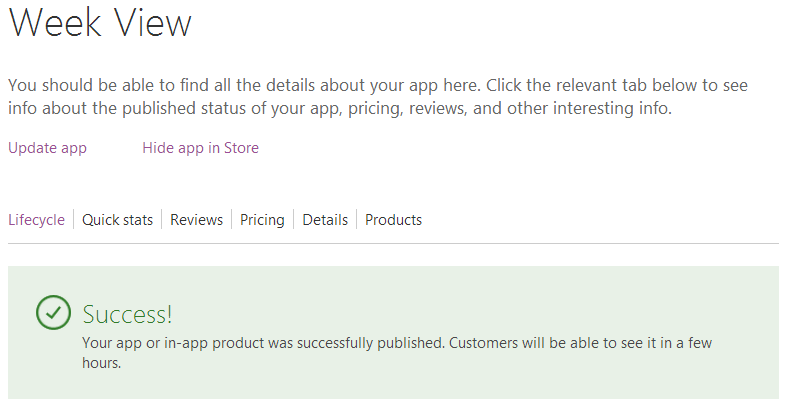Select the Products tab

pyautogui.click(x=394, y=220)
